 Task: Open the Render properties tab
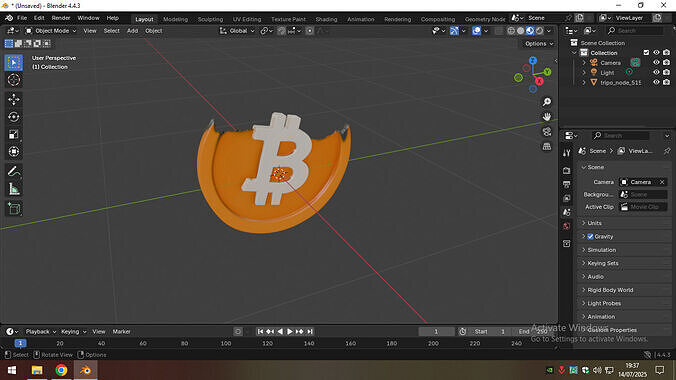(x=566, y=171)
